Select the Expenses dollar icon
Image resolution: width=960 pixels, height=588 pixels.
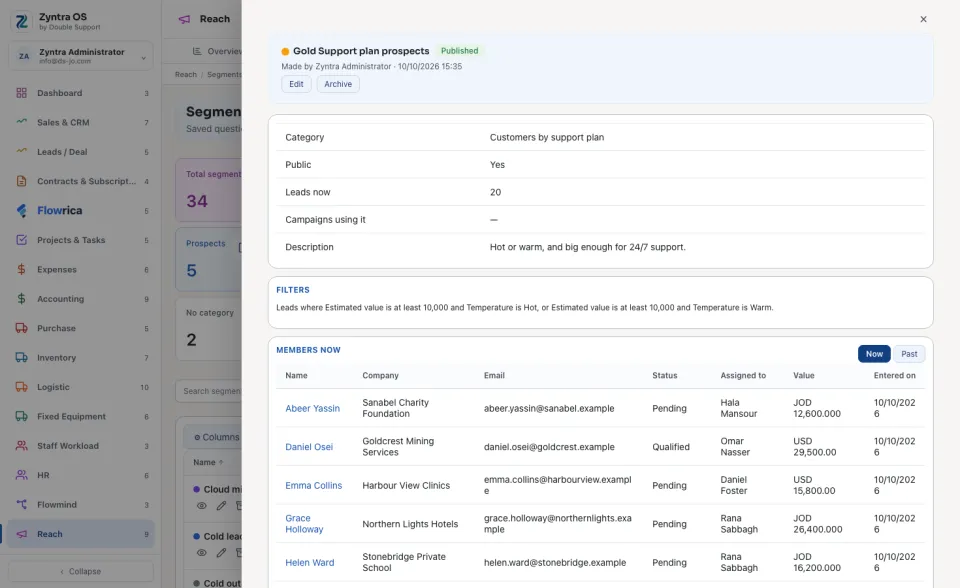pyautogui.click(x=21, y=269)
